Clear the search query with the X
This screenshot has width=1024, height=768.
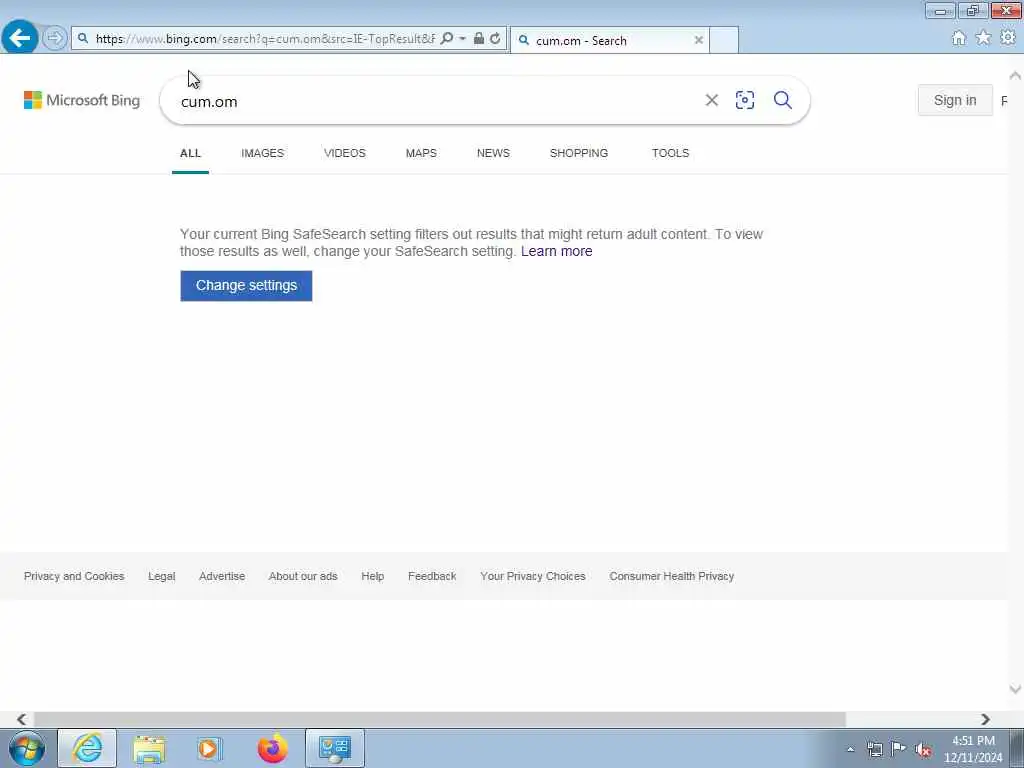tap(712, 100)
